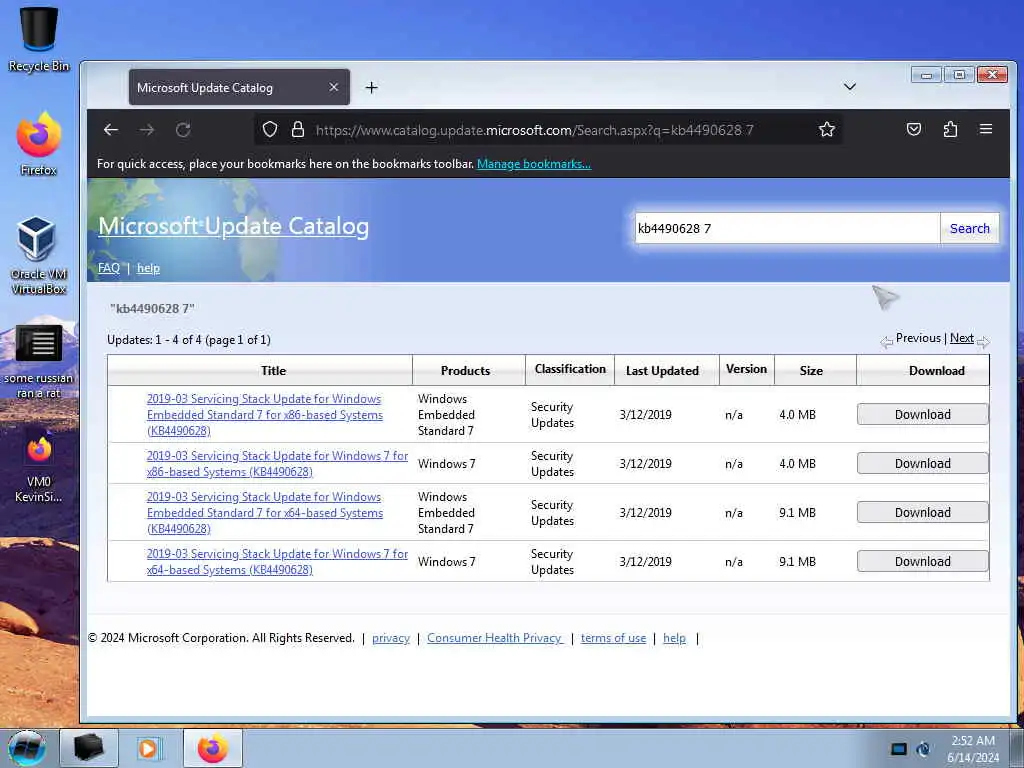
Task: Open Windows 7 x86-based update link
Action: pos(277,464)
